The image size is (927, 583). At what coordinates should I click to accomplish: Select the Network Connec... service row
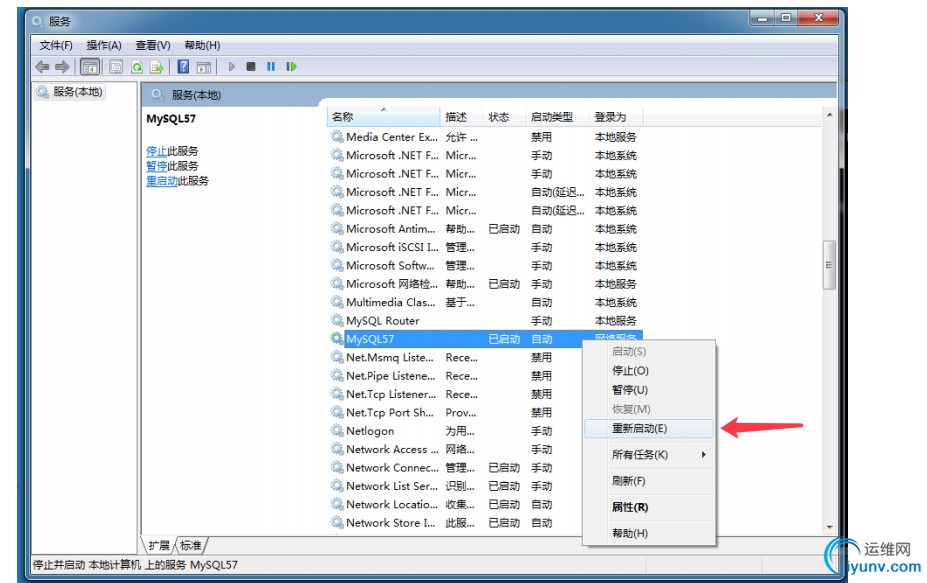point(455,467)
